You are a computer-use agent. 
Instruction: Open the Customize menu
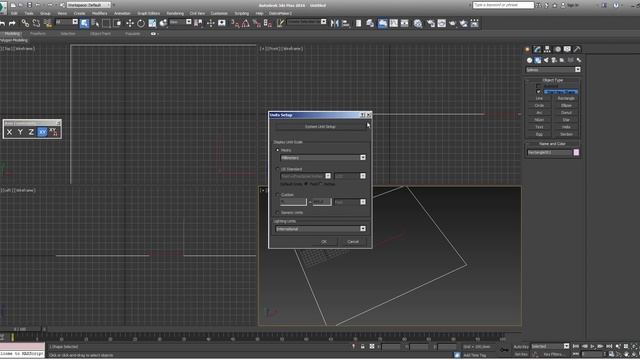[x=219, y=13]
